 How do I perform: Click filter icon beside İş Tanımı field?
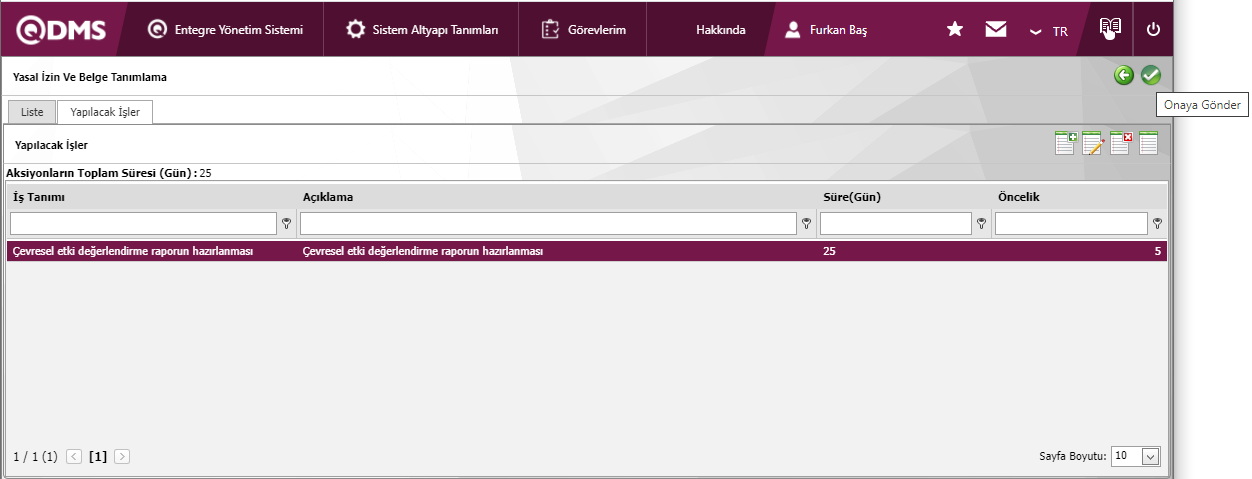(286, 224)
